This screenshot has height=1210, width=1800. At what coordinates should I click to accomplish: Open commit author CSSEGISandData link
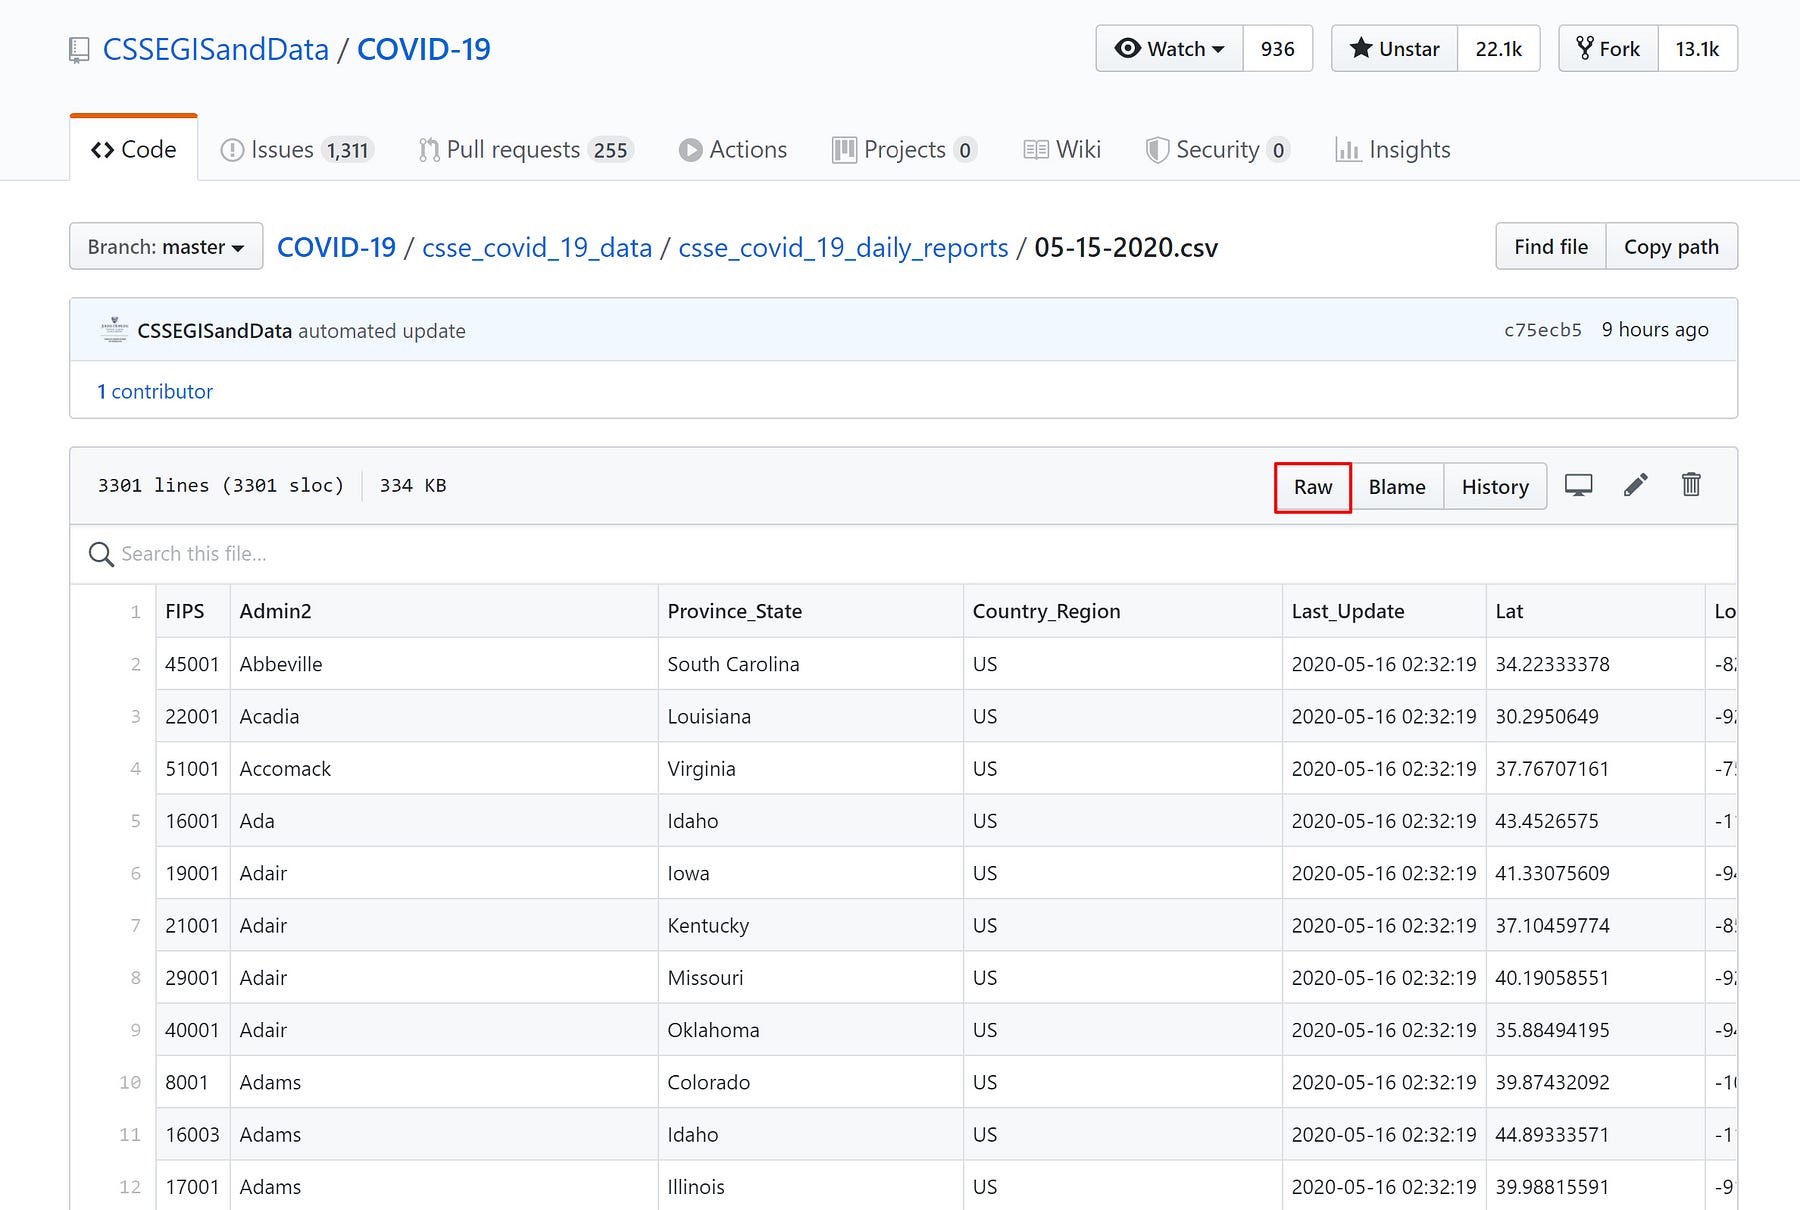click(x=215, y=331)
